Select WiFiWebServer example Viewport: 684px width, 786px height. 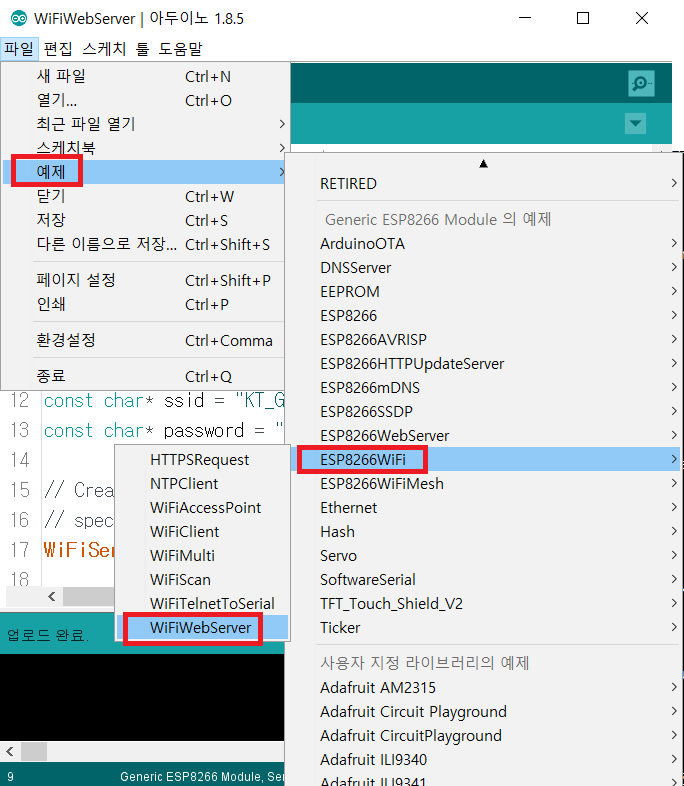point(202,628)
